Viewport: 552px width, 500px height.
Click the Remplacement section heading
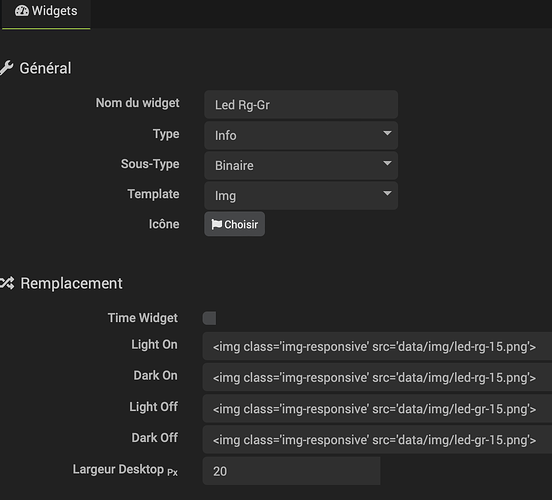71,283
